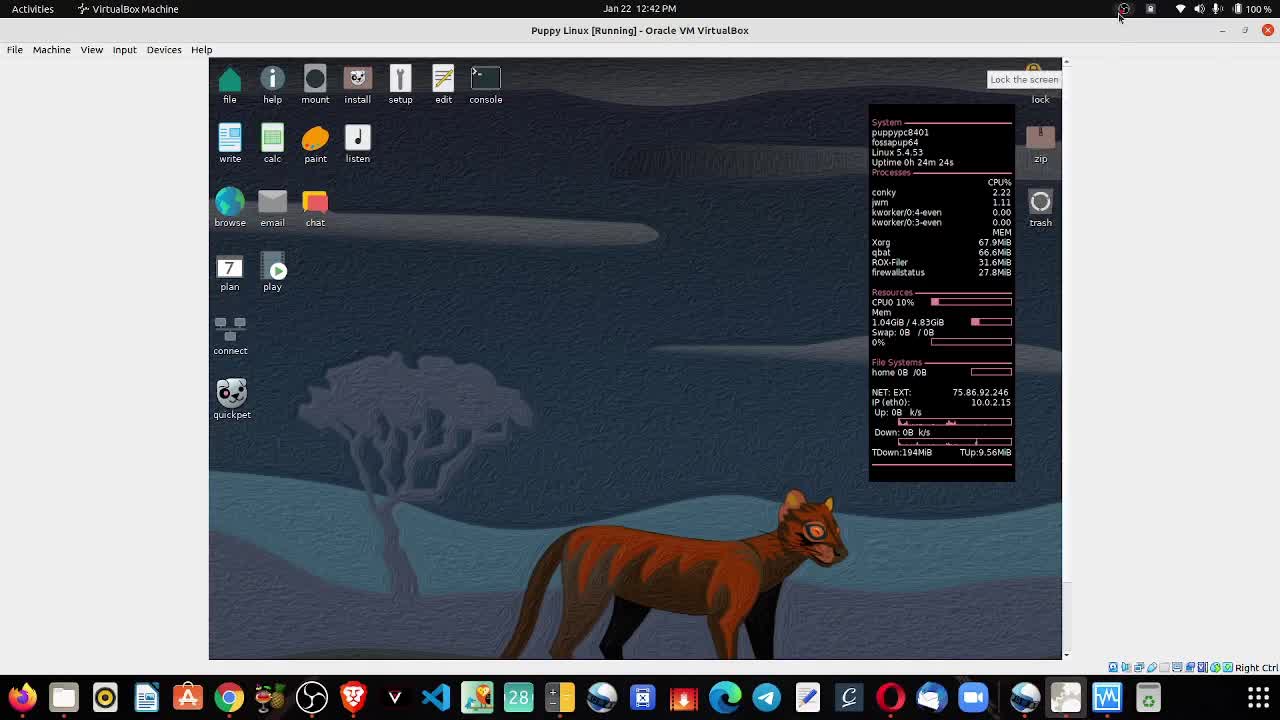Open the Machine menu
1280x720 pixels.
point(51,49)
